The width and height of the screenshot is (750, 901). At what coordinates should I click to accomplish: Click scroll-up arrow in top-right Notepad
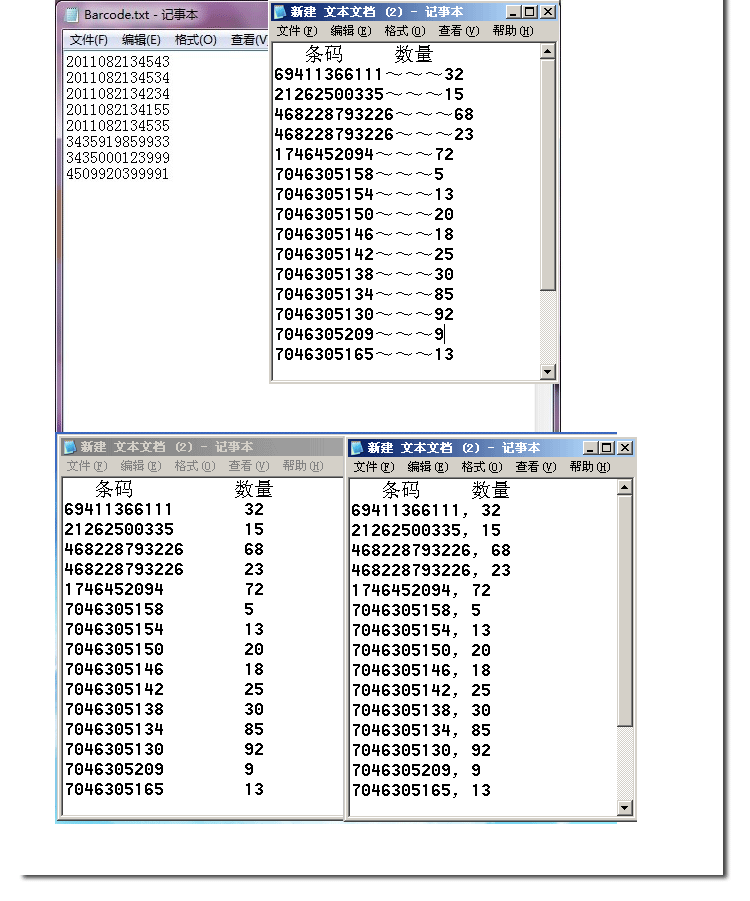coord(548,52)
